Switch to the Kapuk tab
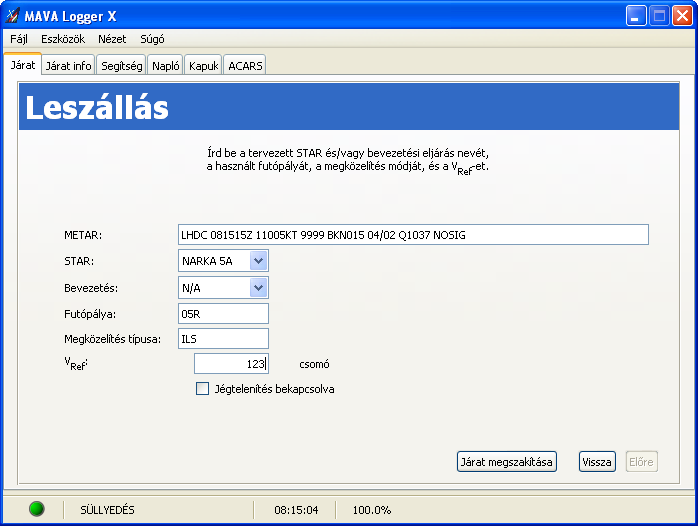Image resolution: width=698 pixels, height=526 pixels. pos(203,66)
